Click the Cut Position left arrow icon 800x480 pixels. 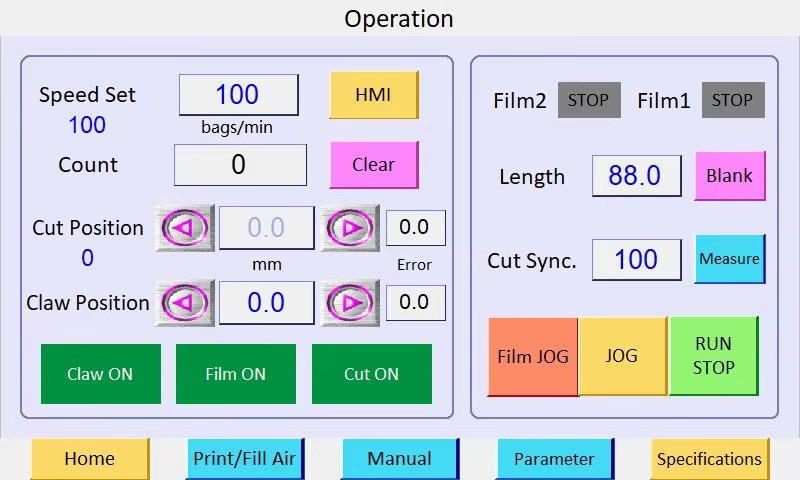185,228
